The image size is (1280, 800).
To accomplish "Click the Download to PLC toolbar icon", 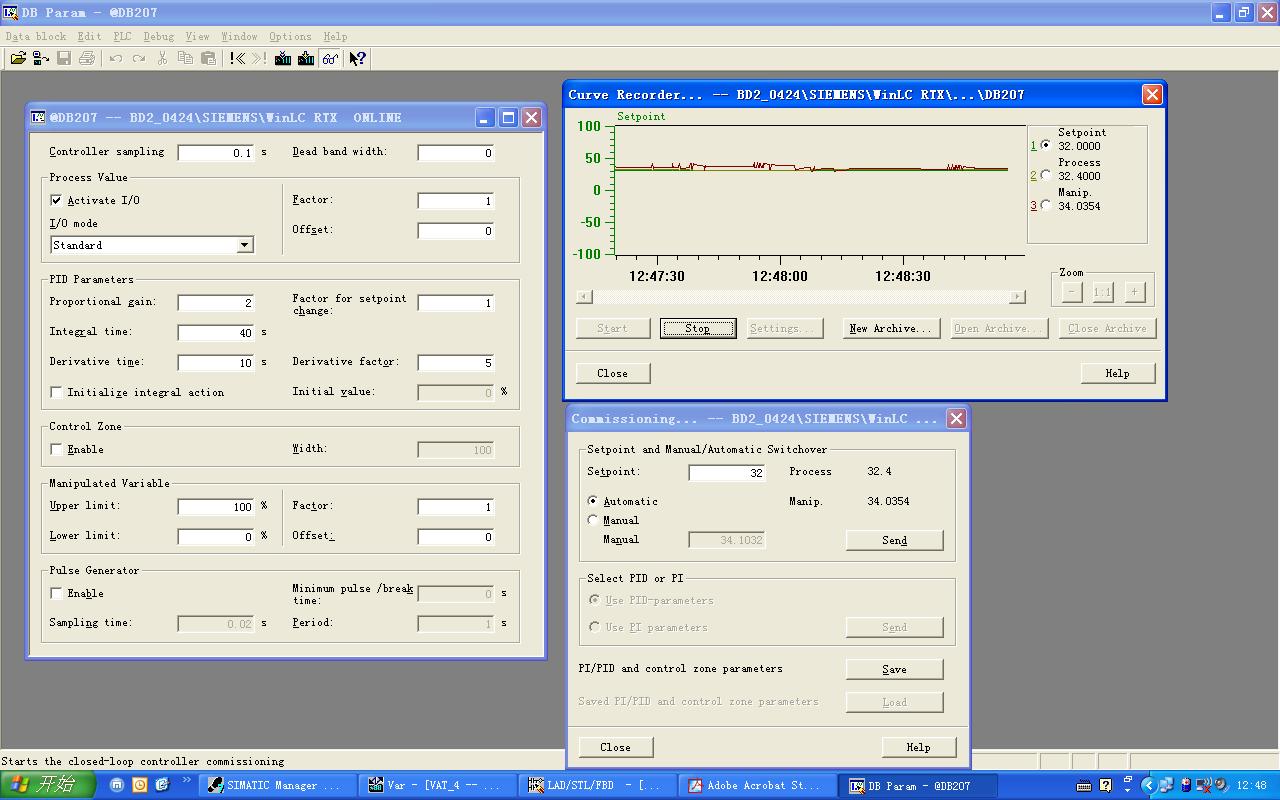I will point(282,59).
